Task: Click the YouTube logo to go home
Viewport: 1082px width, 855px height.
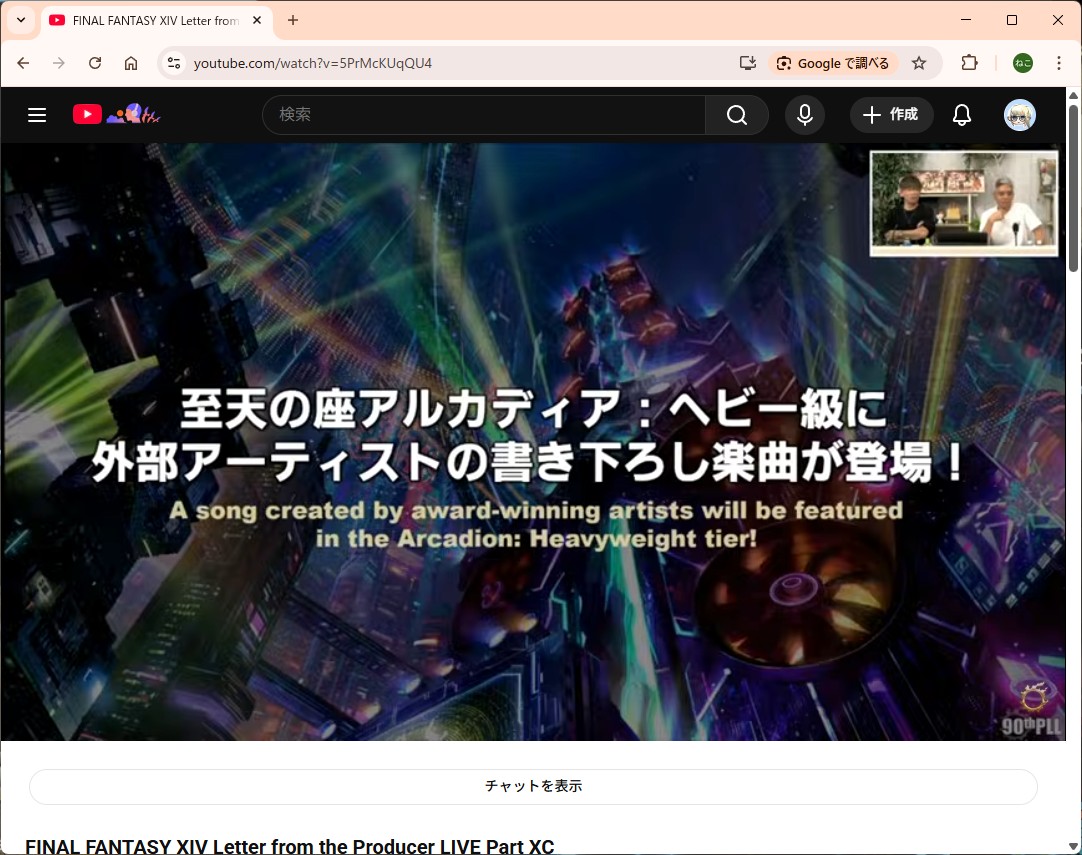Action: point(88,115)
